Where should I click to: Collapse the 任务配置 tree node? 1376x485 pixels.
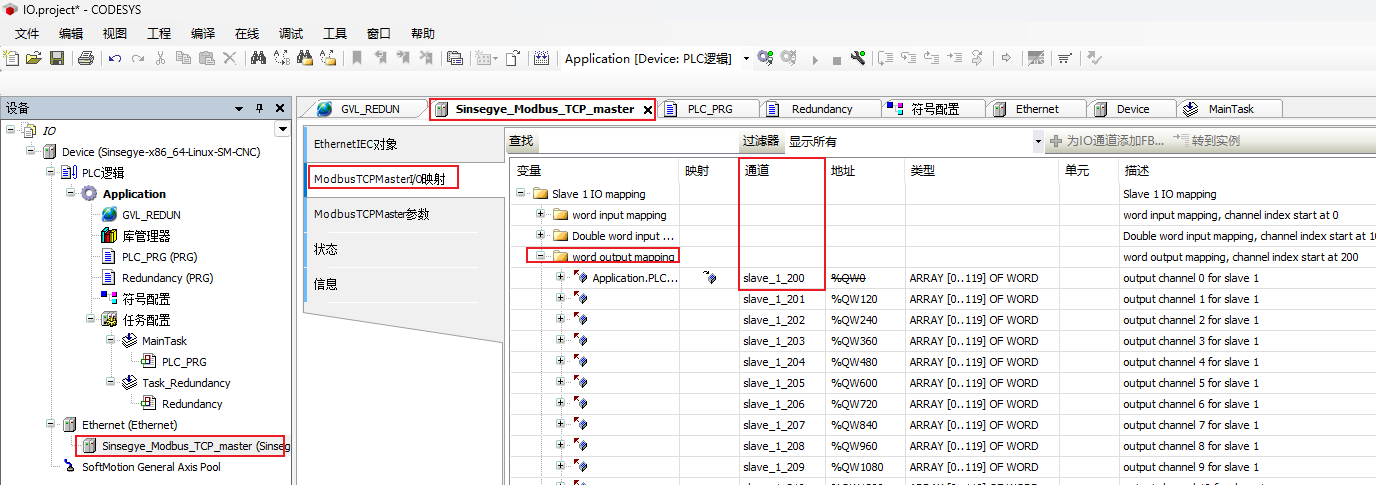tap(91, 320)
